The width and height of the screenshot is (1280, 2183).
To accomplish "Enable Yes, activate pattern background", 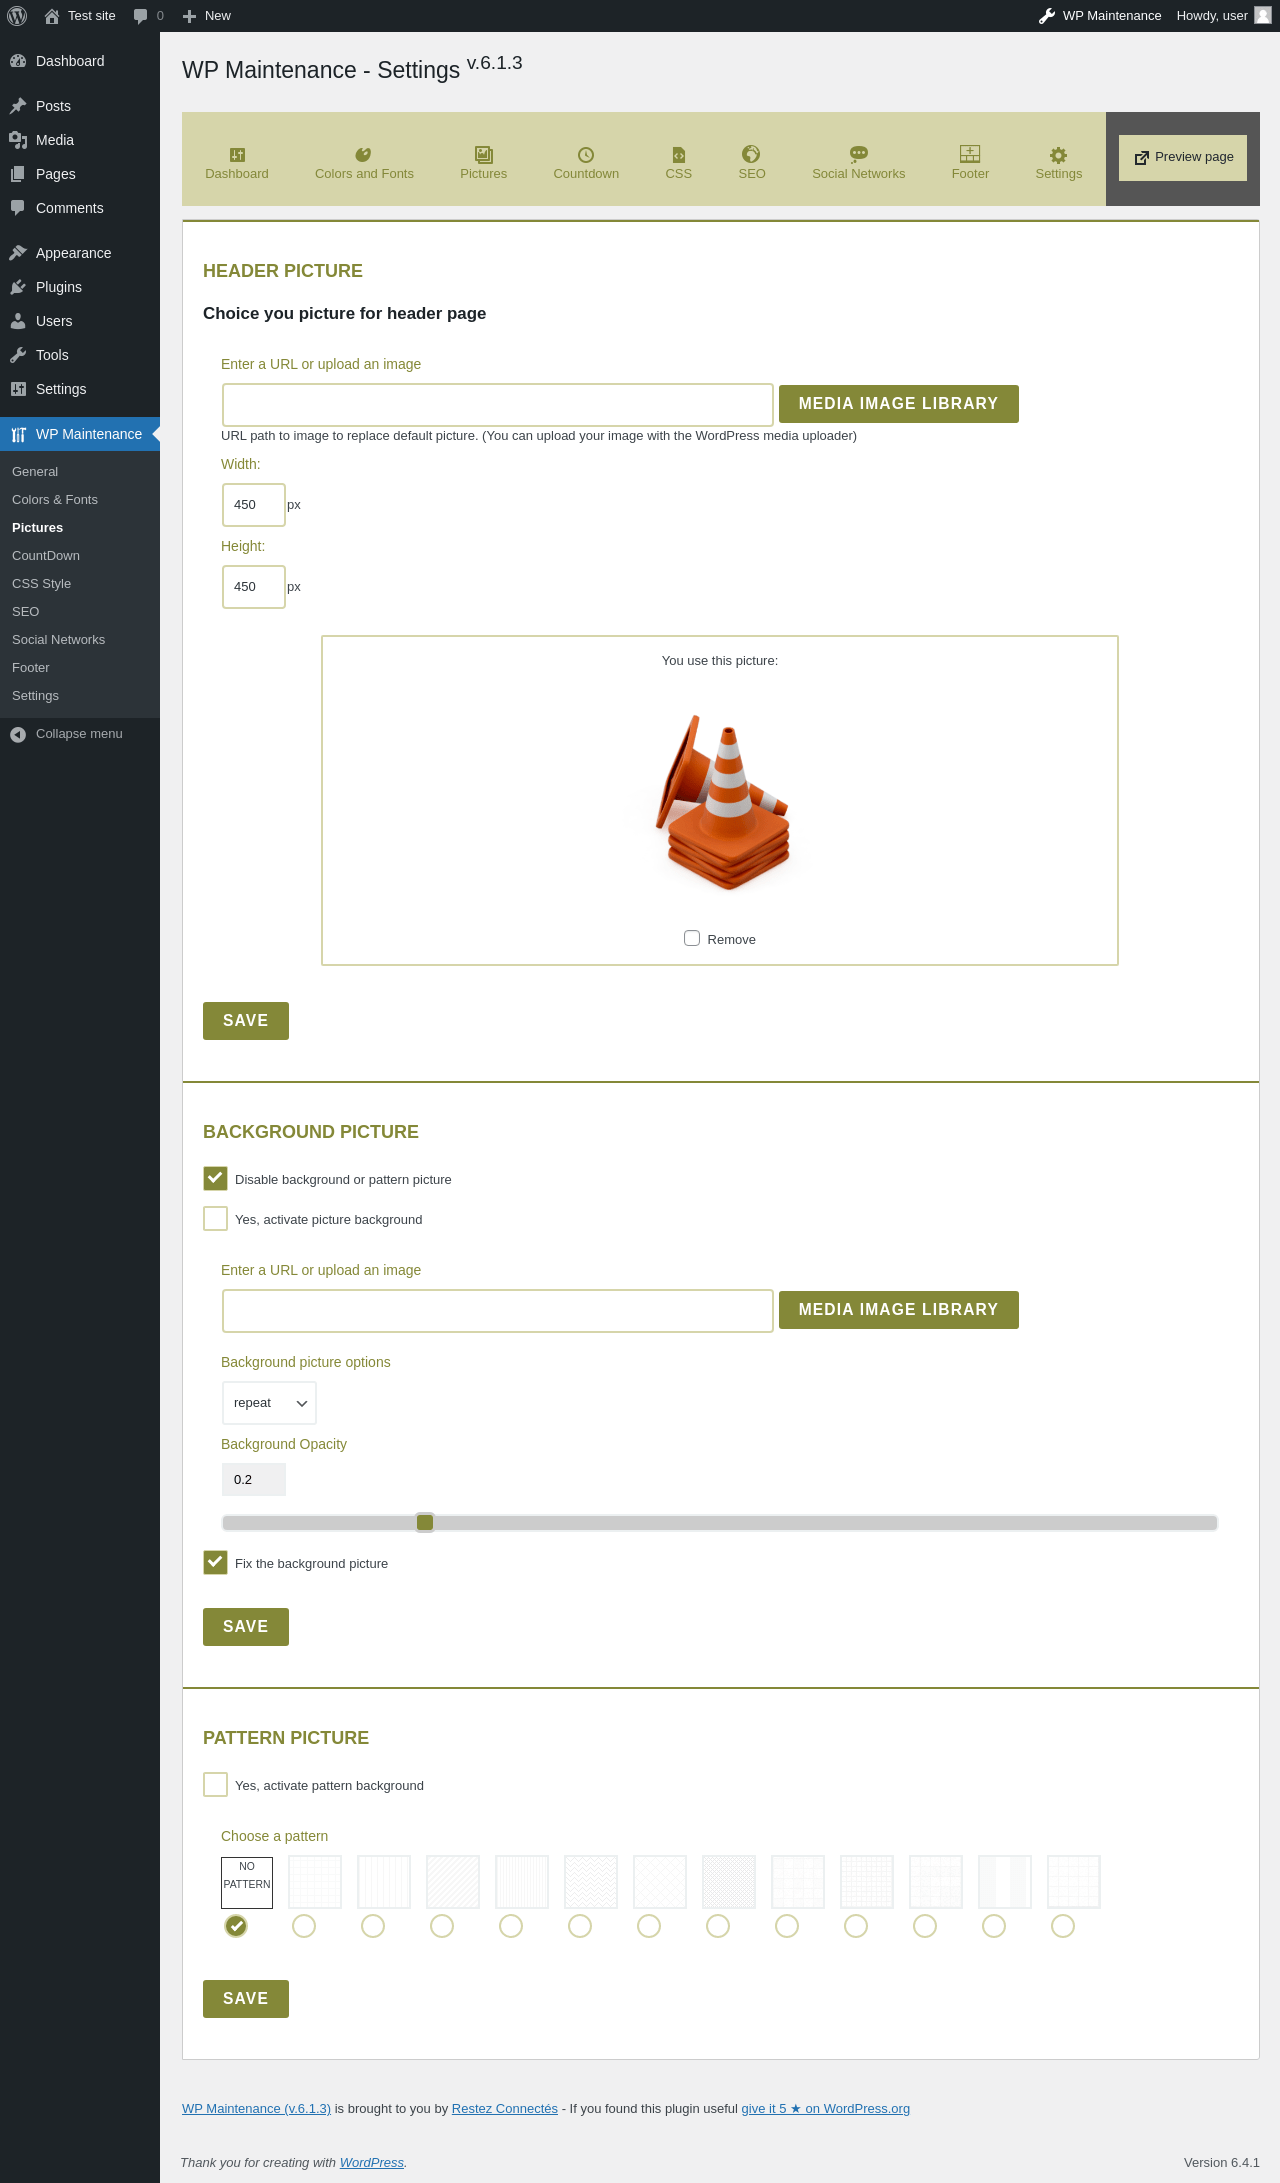I will coord(215,1784).
